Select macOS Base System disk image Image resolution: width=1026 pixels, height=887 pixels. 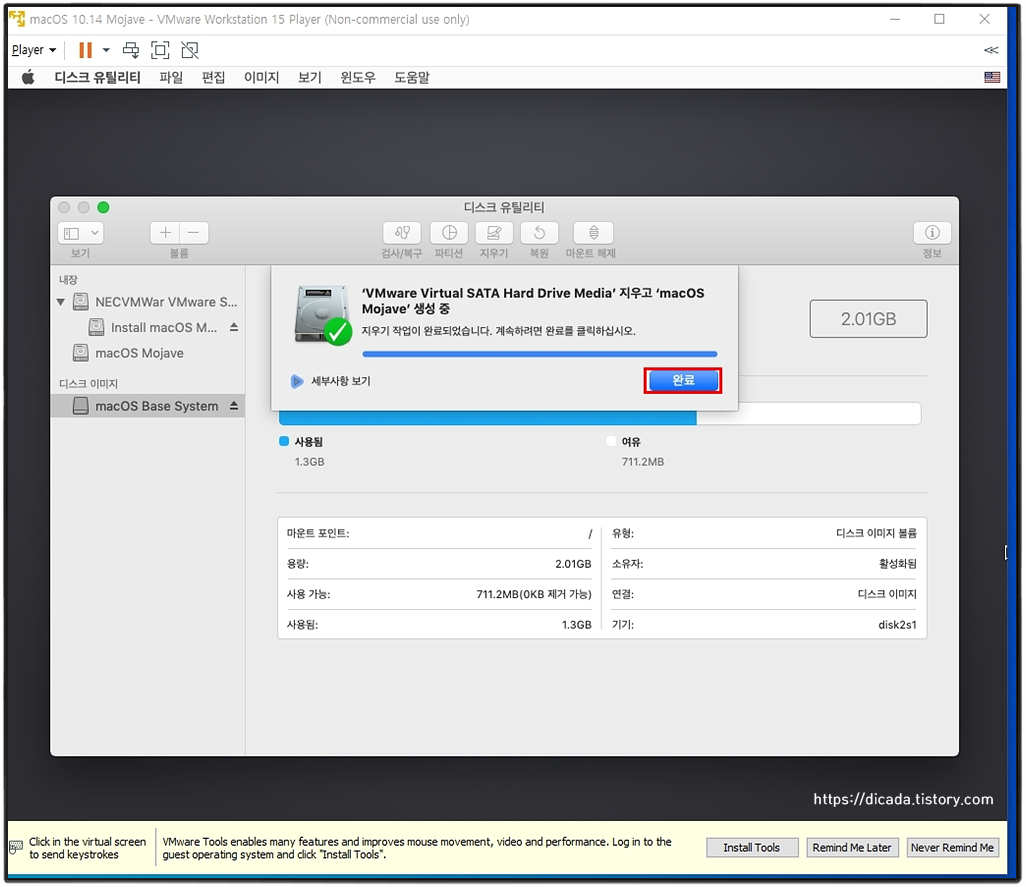148,406
